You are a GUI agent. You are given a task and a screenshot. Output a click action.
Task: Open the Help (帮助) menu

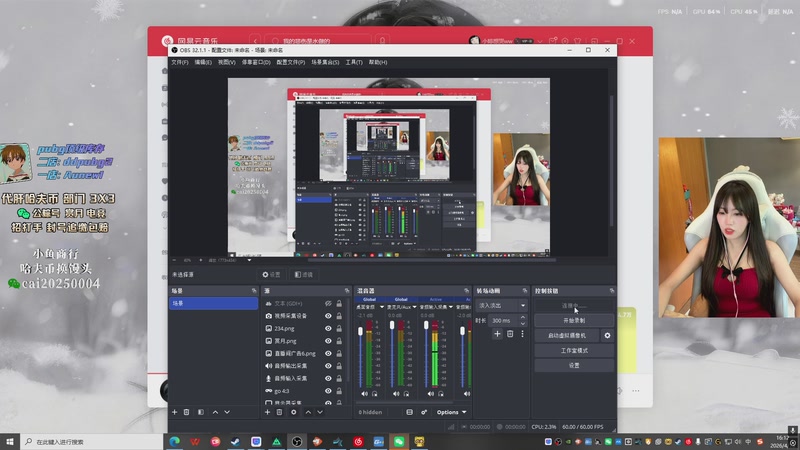[378, 62]
